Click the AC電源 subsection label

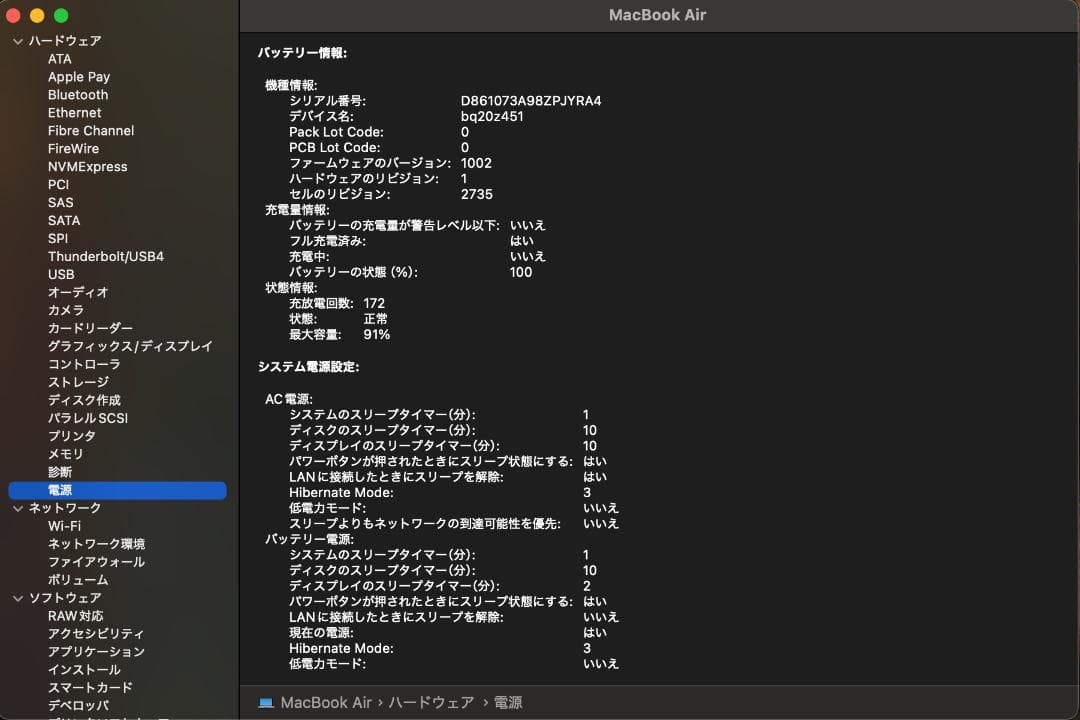tap(289, 399)
